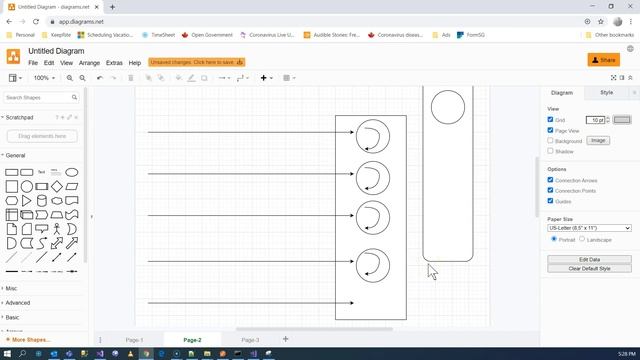Zoom out using the magnifier-minus toolbar icon

click(82, 78)
